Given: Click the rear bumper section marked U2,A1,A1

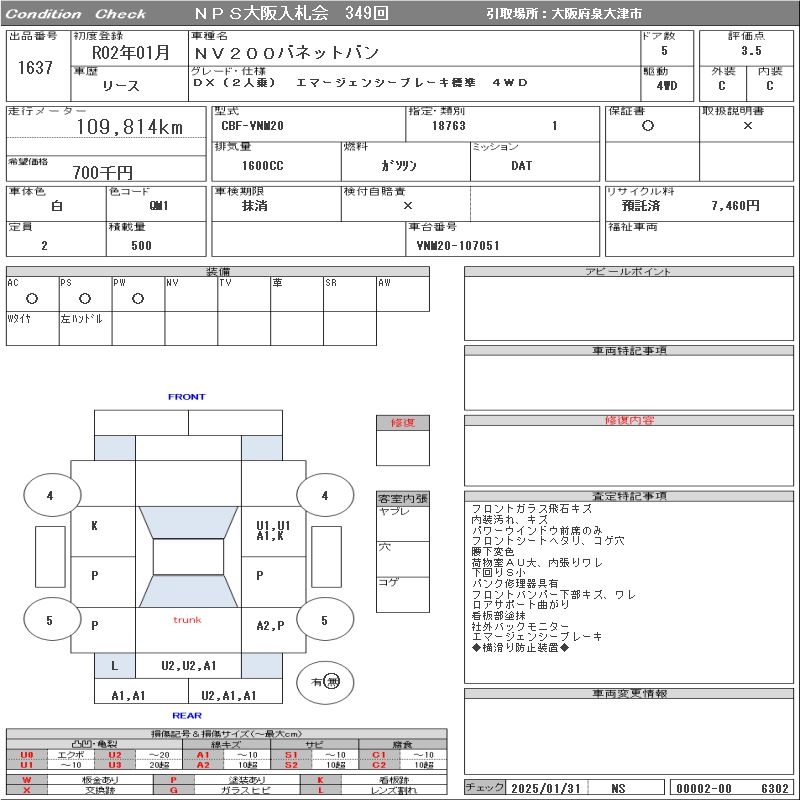Looking at the screenshot, I should [229, 695].
